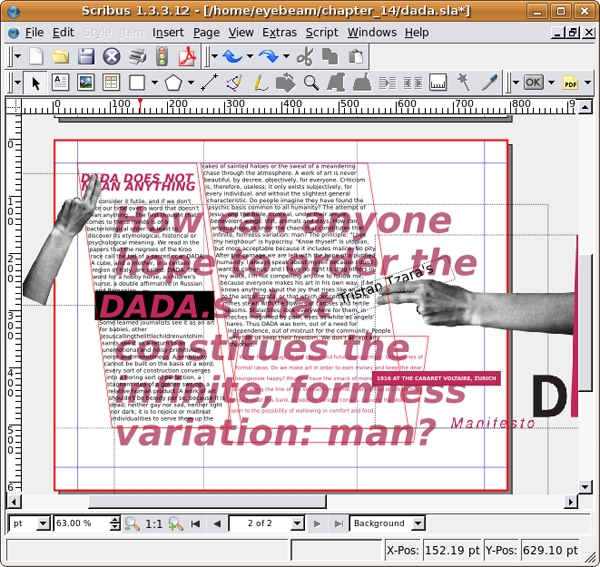Viewport: 600px width, 567px height.
Task: Select the Rotate Item tool
Action: point(285,83)
